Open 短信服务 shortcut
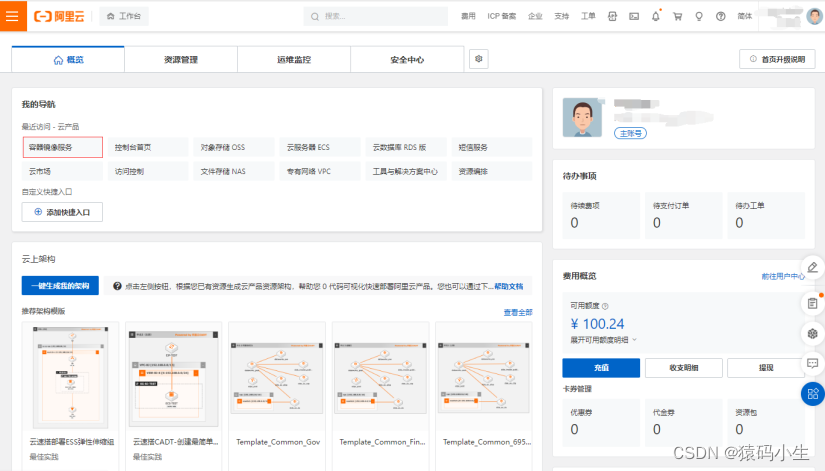This screenshot has width=825, height=471. click(x=491, y=147)
